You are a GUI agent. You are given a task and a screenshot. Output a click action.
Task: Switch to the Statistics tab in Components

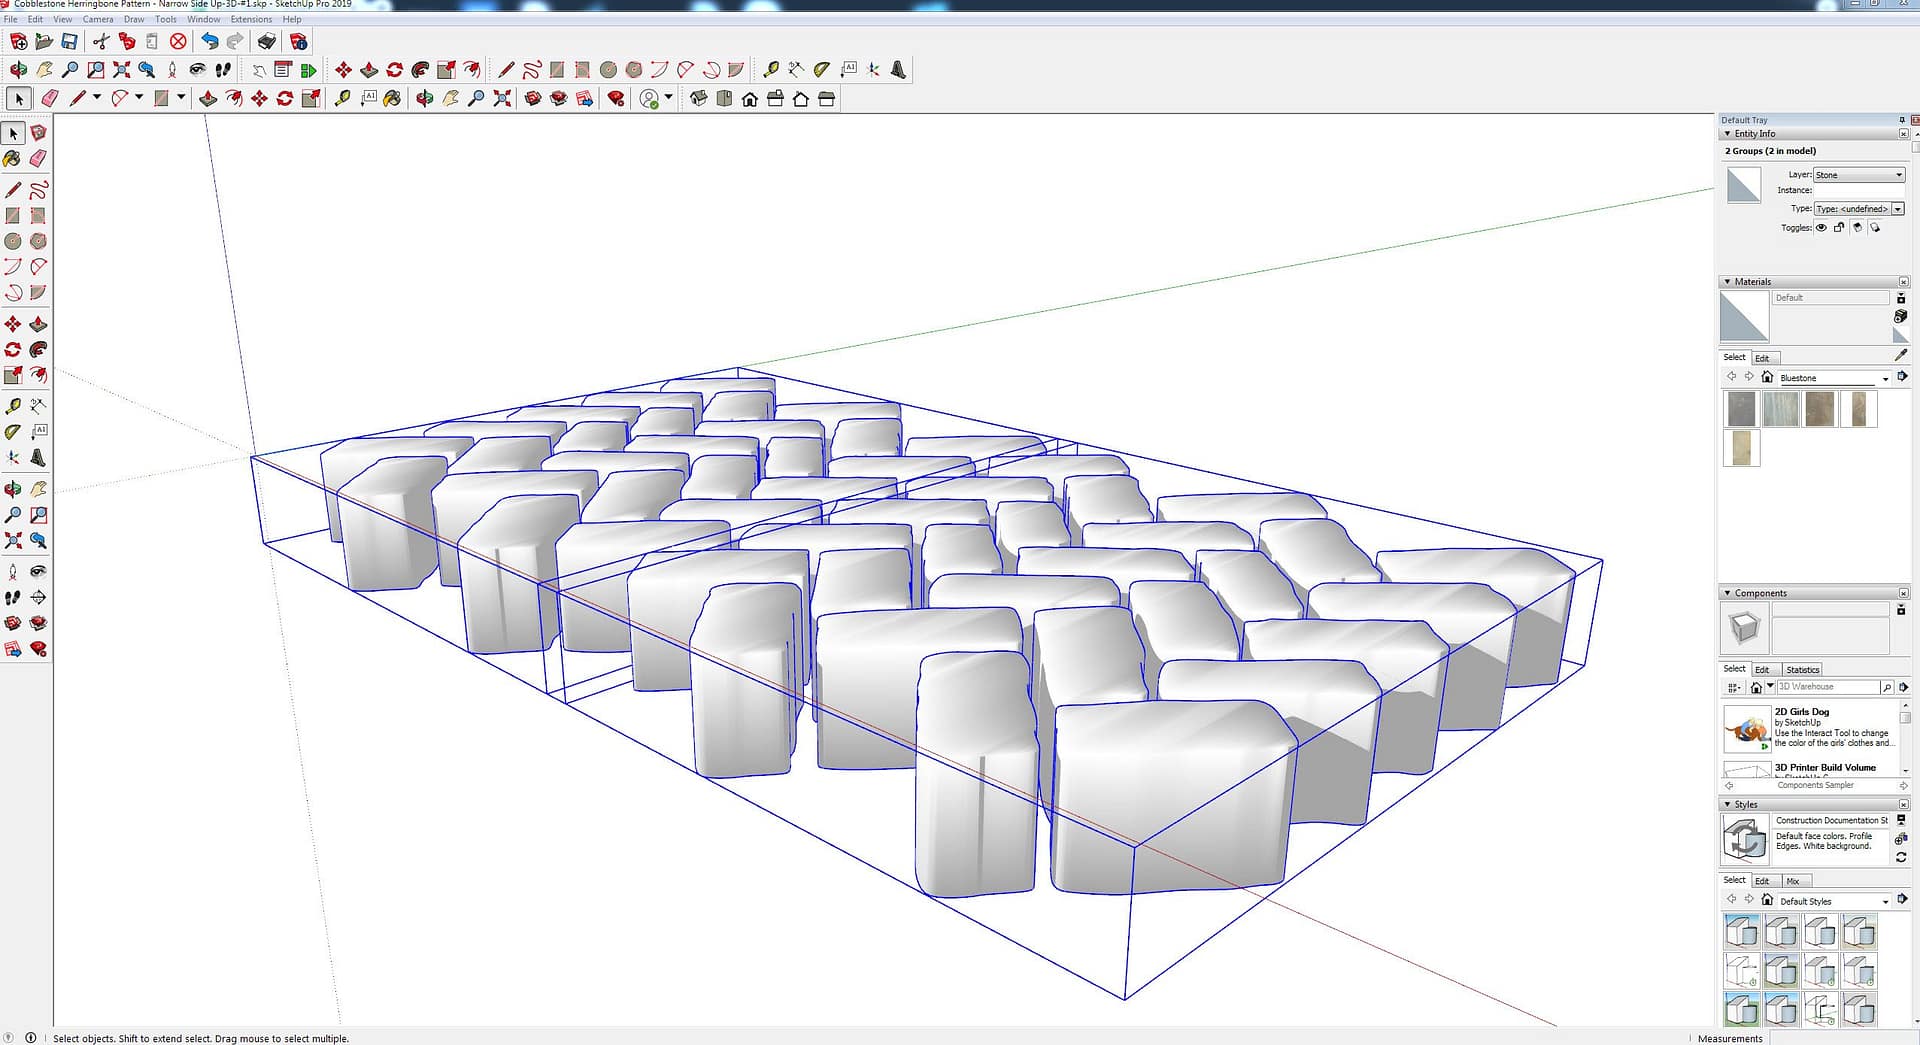point(1802,670)
